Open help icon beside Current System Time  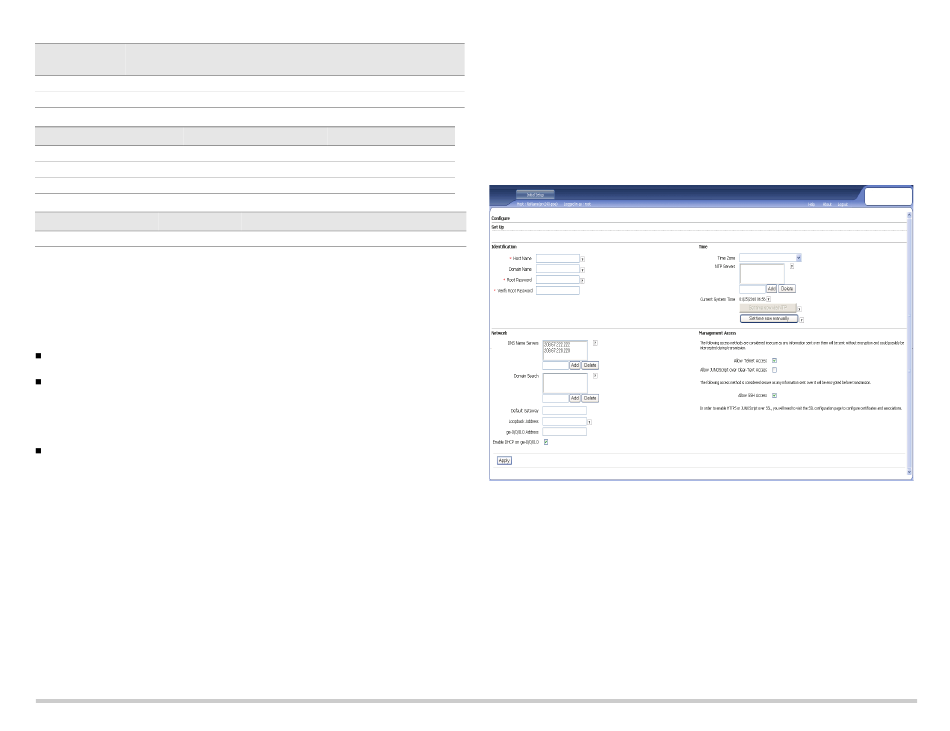point(769,299)
